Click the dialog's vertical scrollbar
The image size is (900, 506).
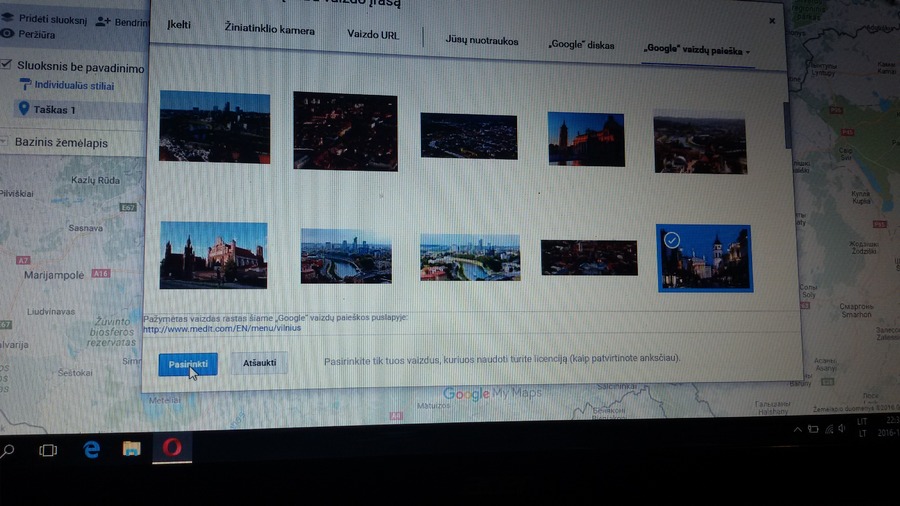coord(788,126)
